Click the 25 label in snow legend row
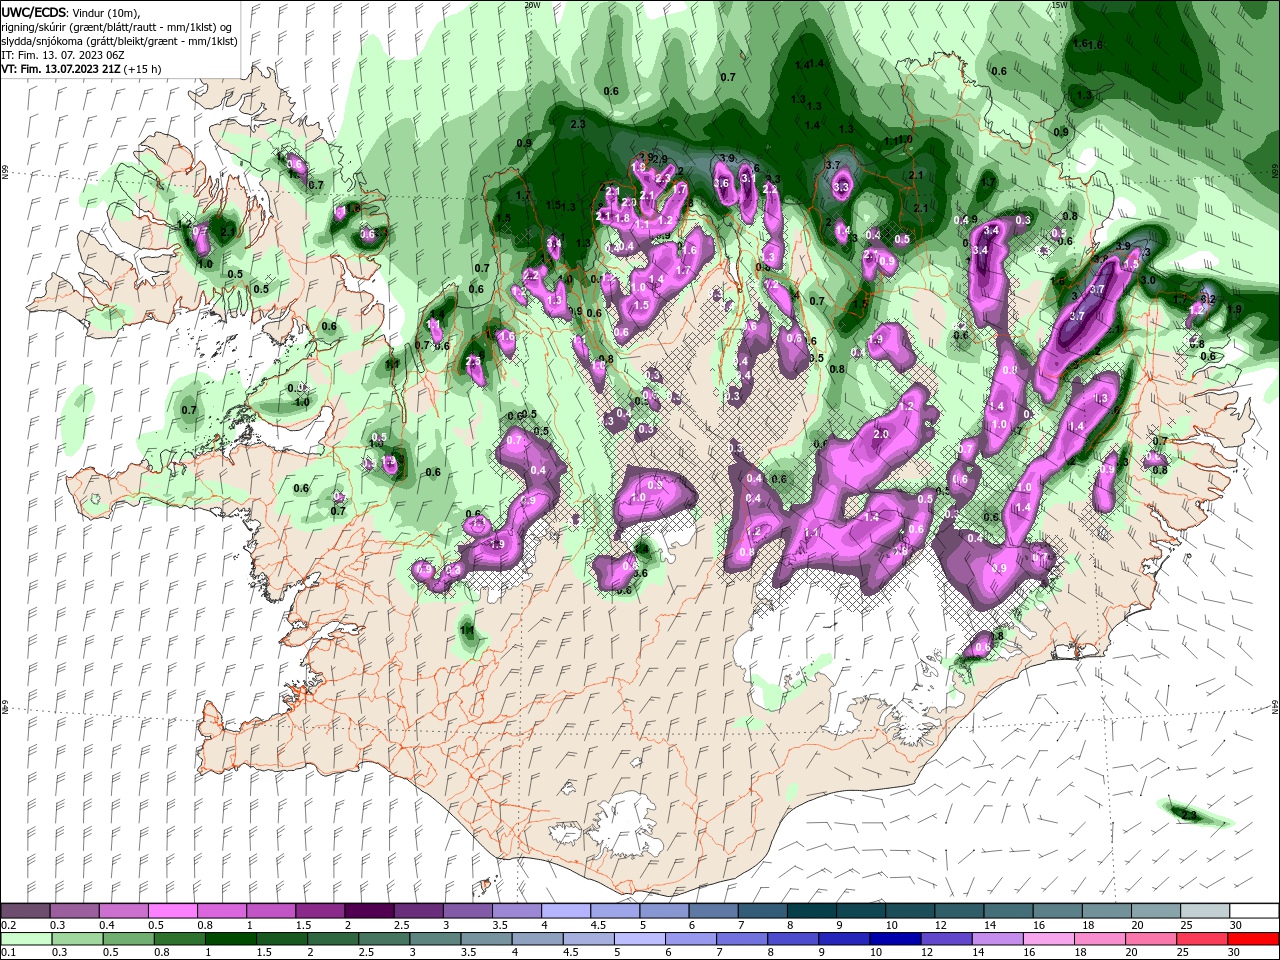Screen dimensions: 1280x960 tap(1187, 925)
